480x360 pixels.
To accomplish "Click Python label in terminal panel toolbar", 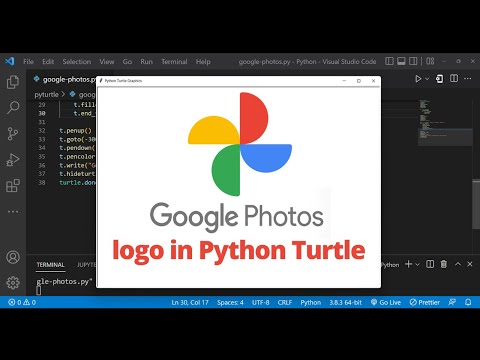I will 390,265.
